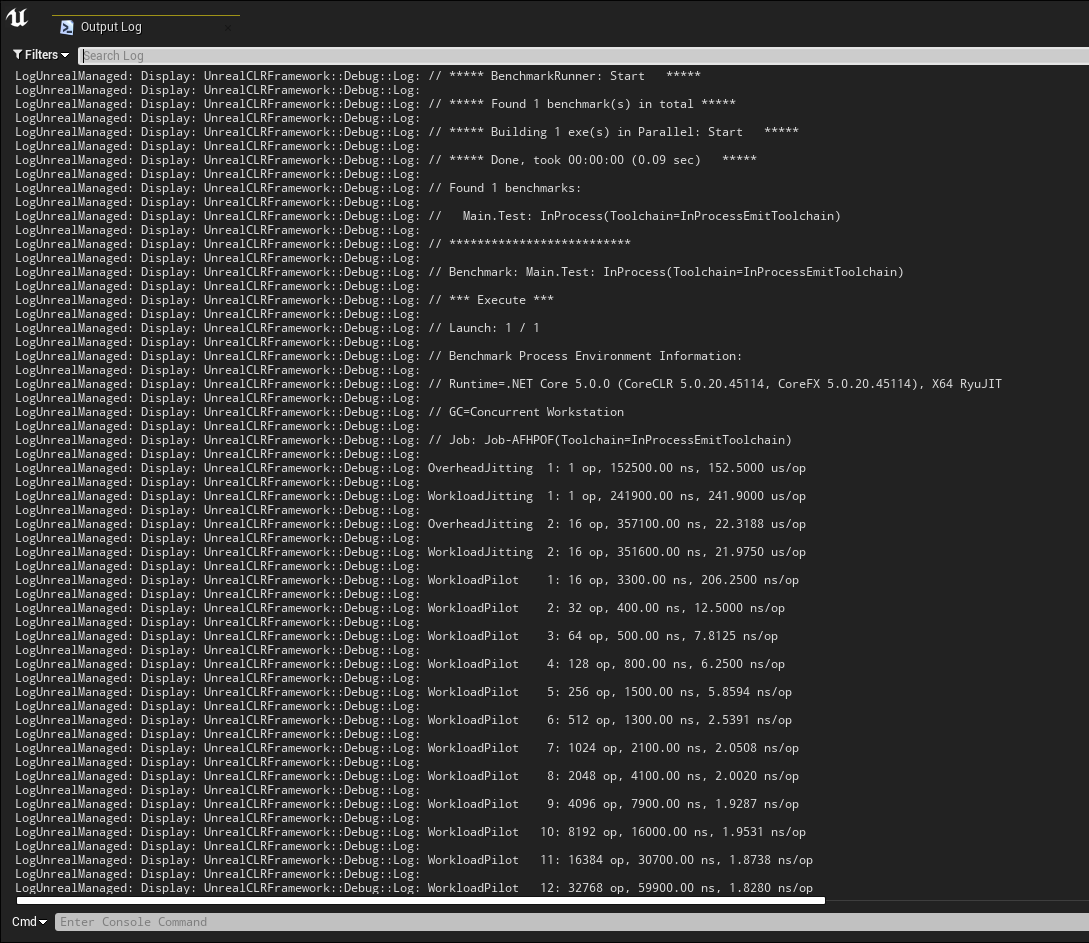Select the 'Done, took 00:00:00 (0.09 sec)' line

[x=386, y=160]
